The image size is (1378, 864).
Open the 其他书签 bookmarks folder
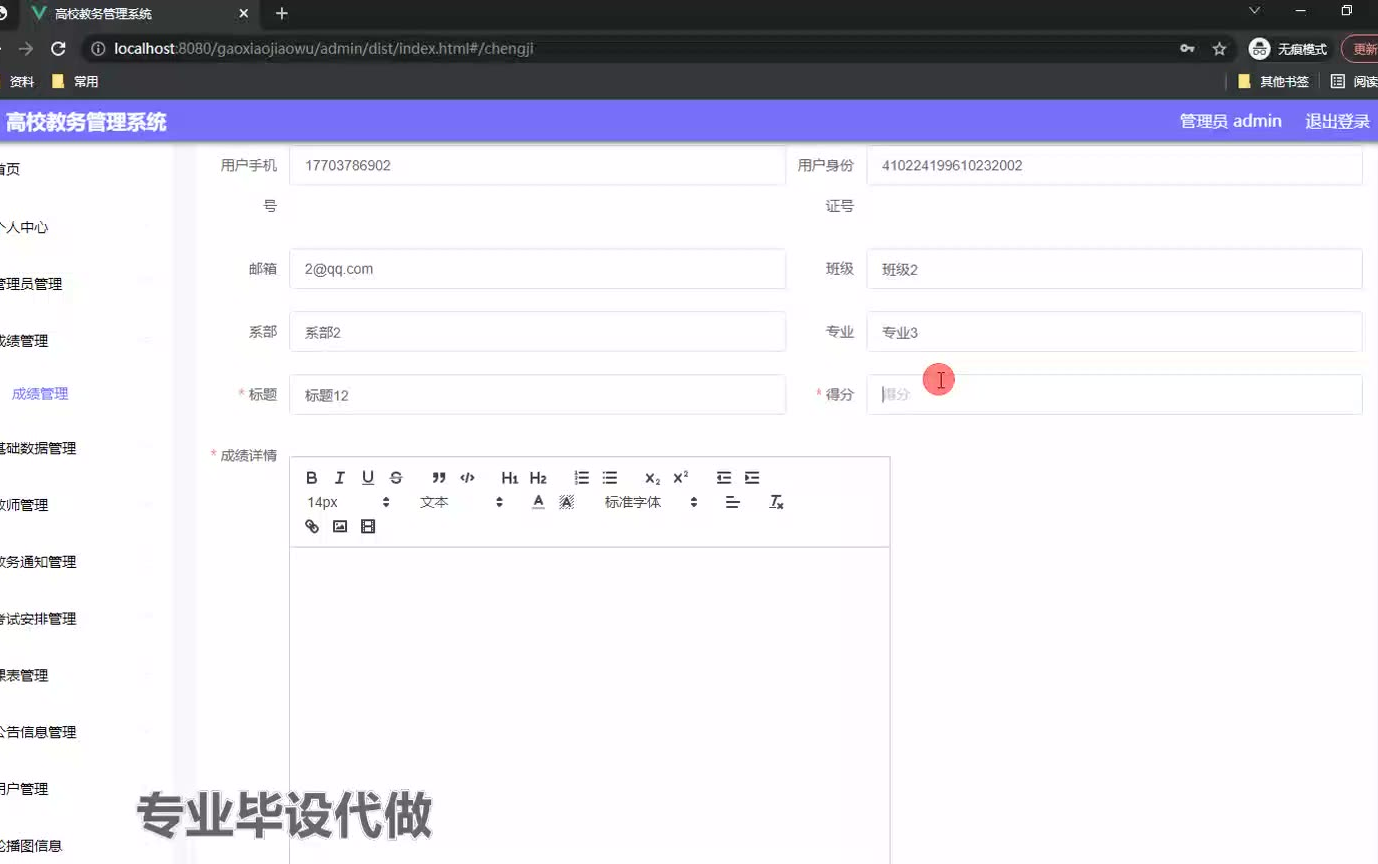click(x=1274, y=82)
